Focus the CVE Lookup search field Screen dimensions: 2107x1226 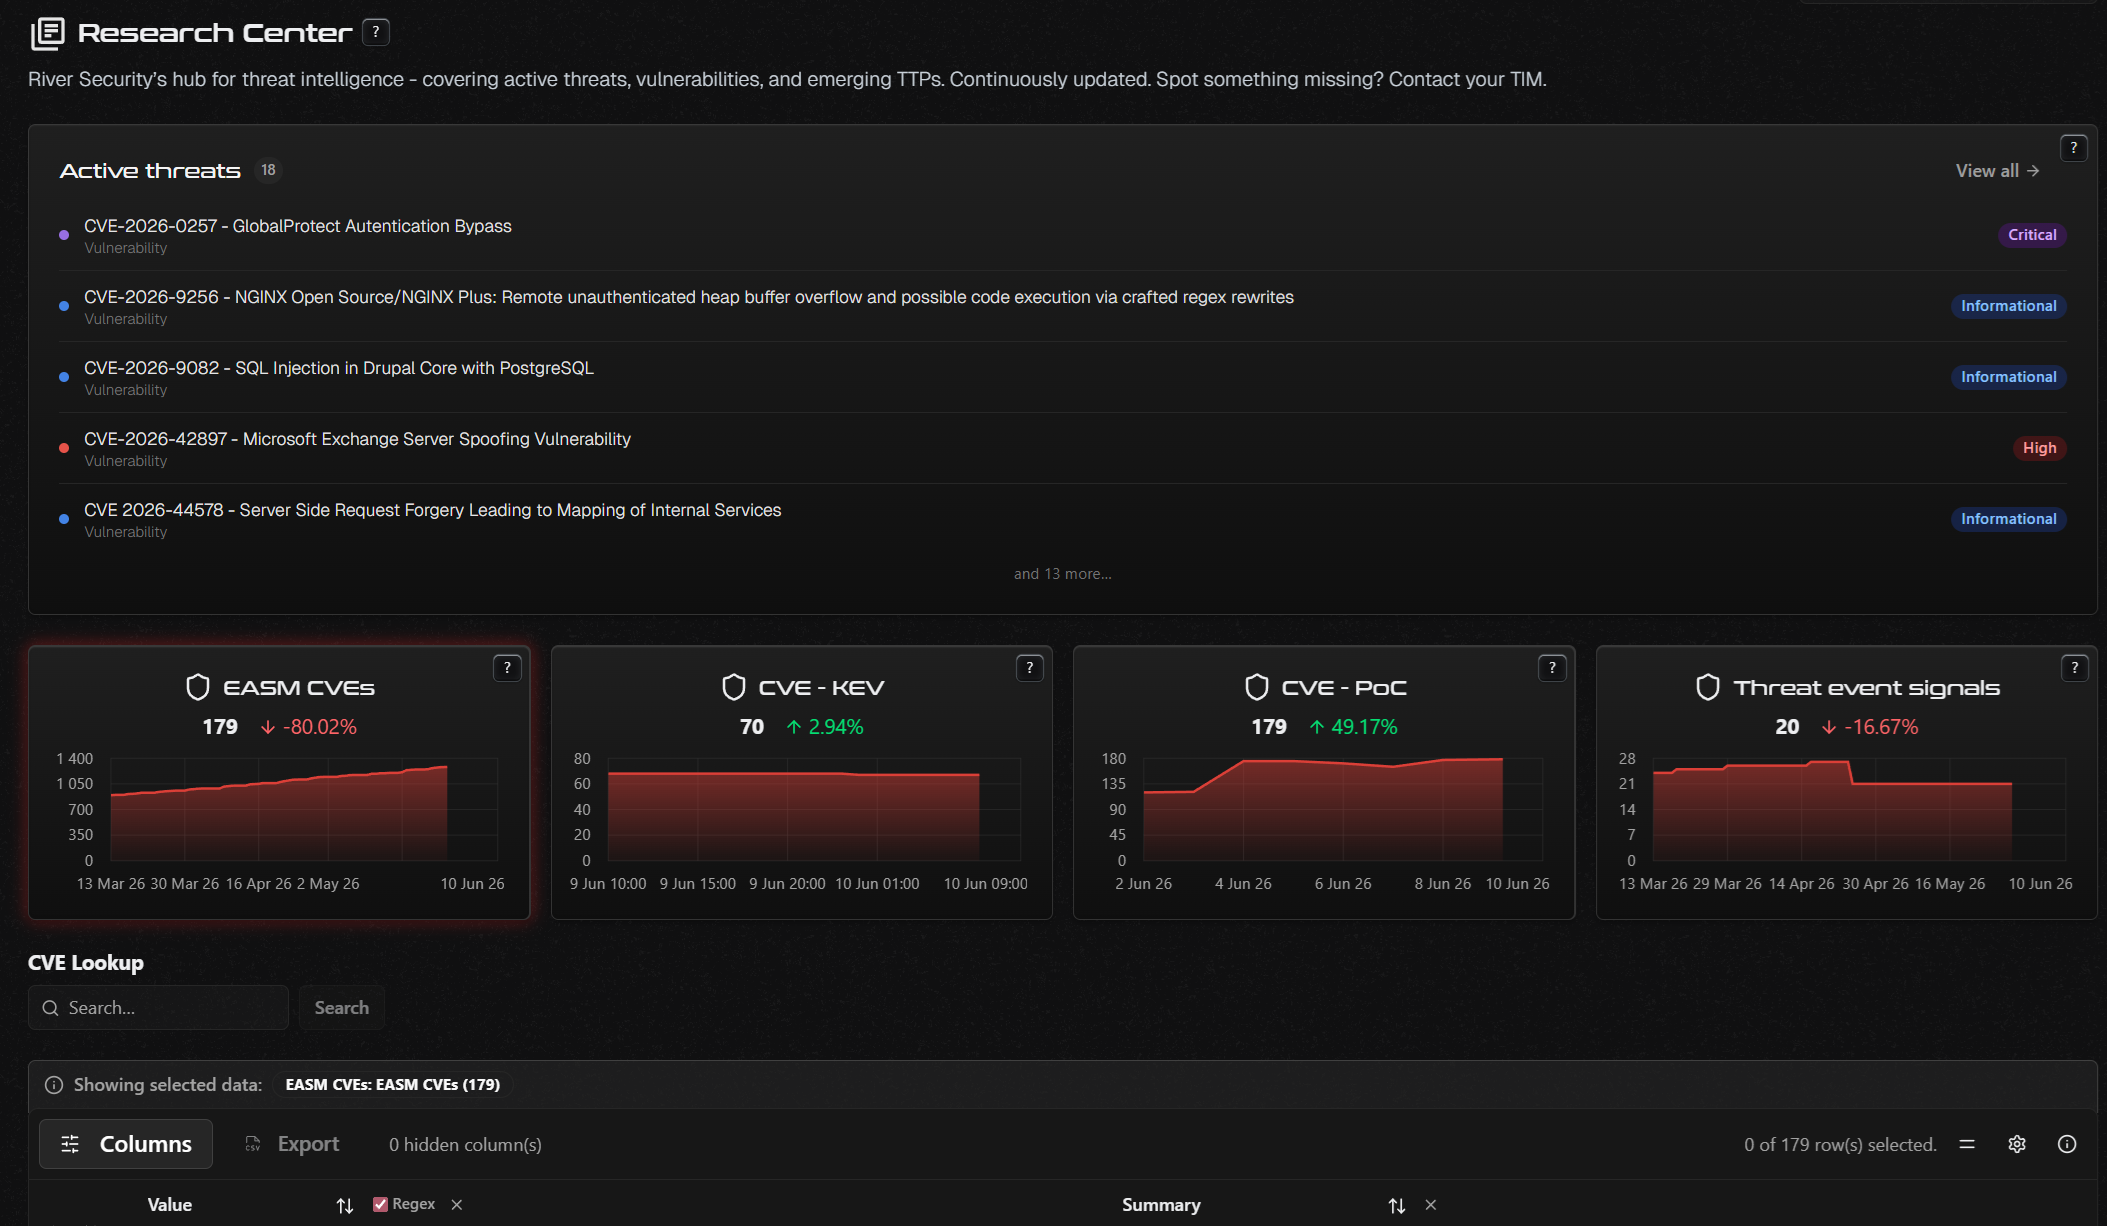[x=158, y=1008]
